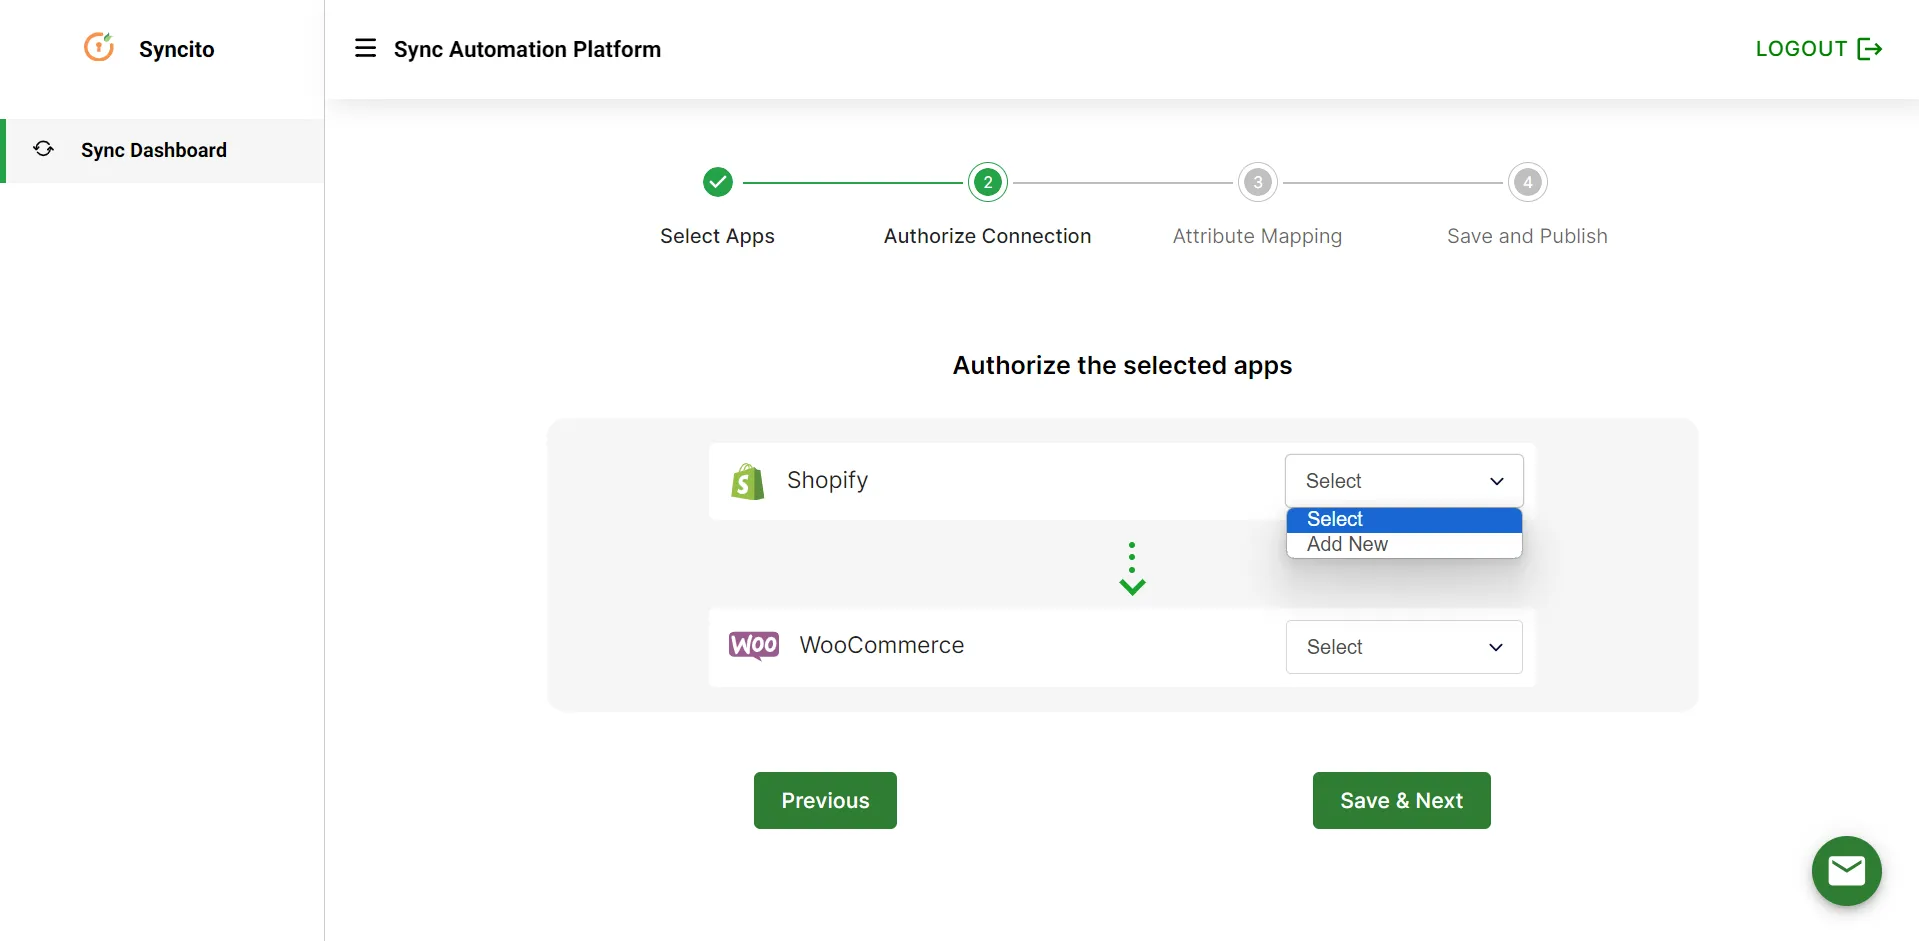Open the hamburger navigation menu
1919x941 pixels.
click(366, 47)
